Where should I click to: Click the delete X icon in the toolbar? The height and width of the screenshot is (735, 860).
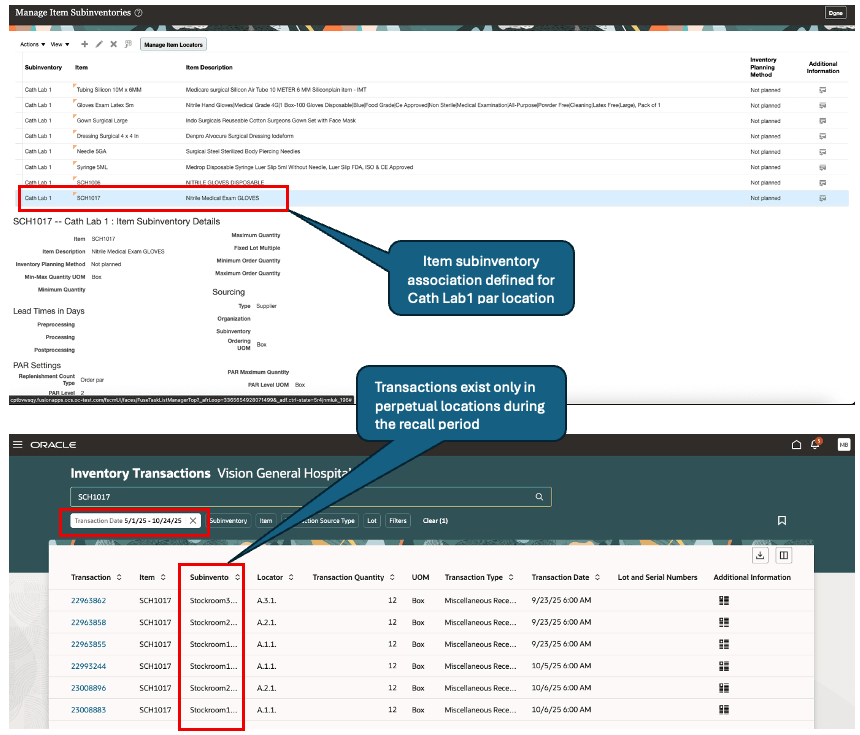(x=114, y=44)
